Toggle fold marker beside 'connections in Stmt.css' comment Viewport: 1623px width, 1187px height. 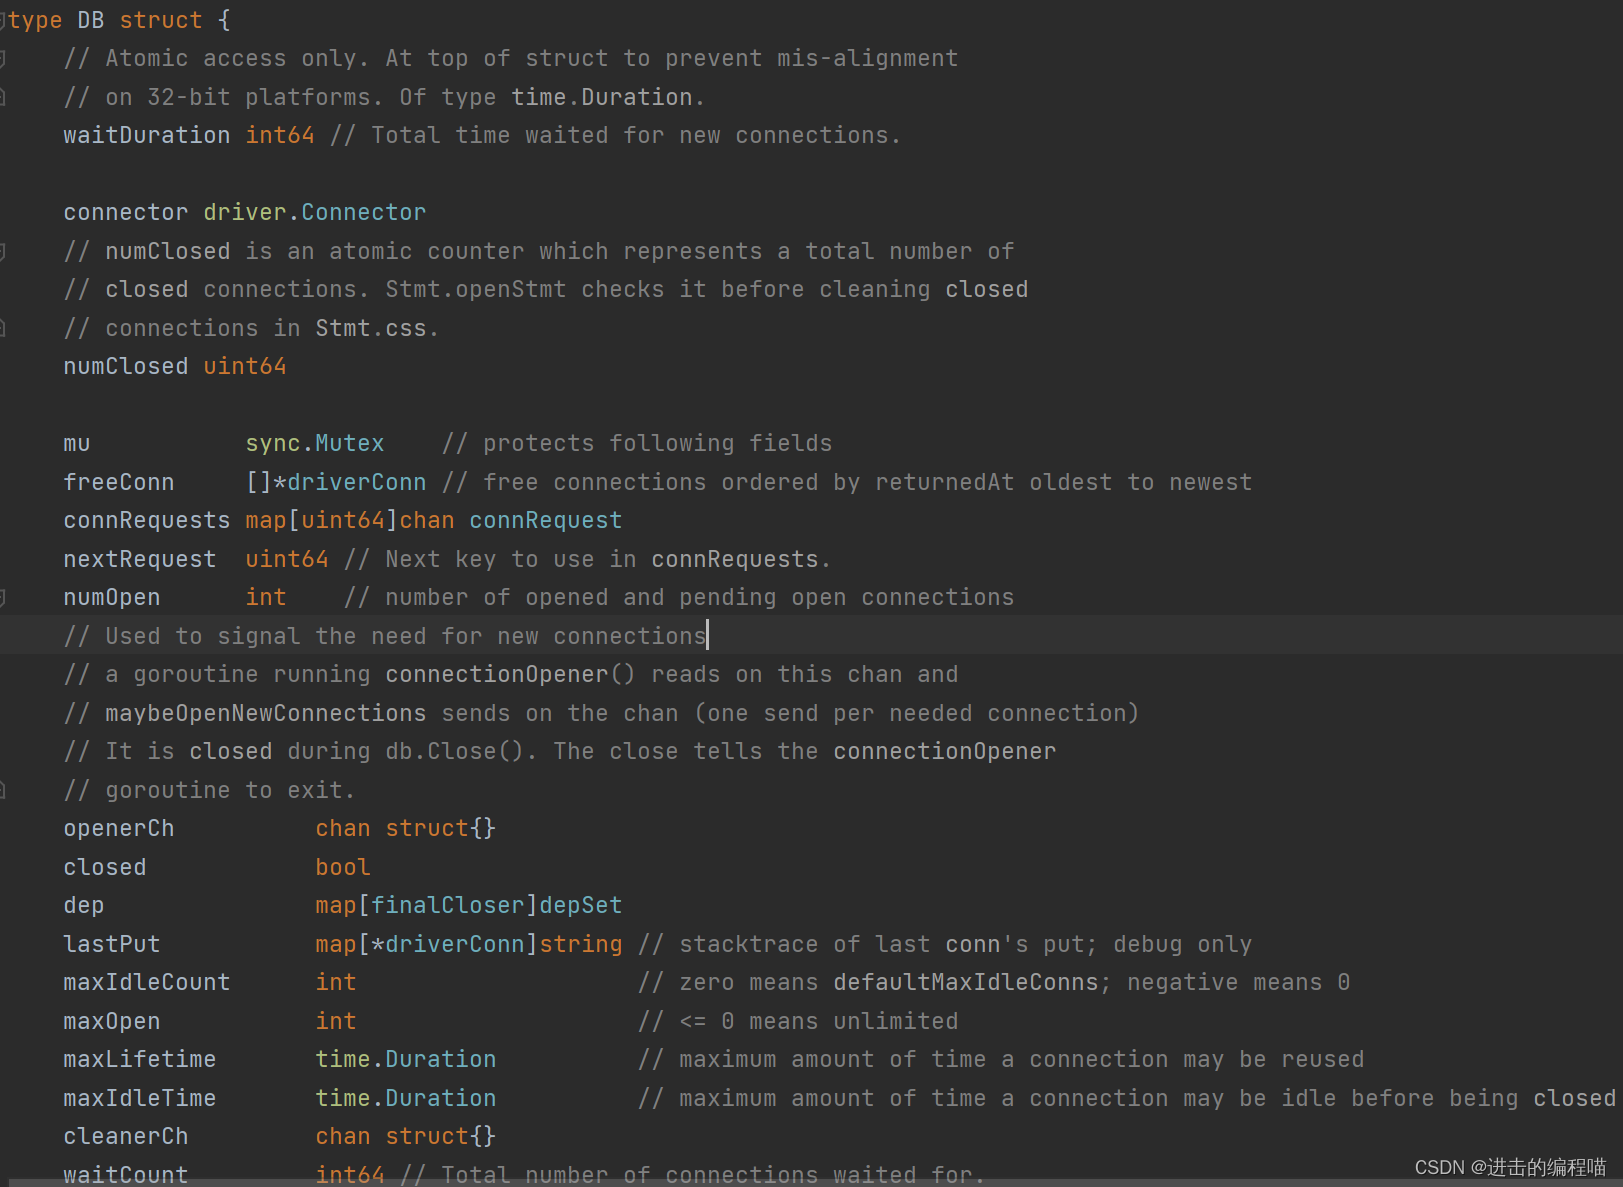(3, 328)
